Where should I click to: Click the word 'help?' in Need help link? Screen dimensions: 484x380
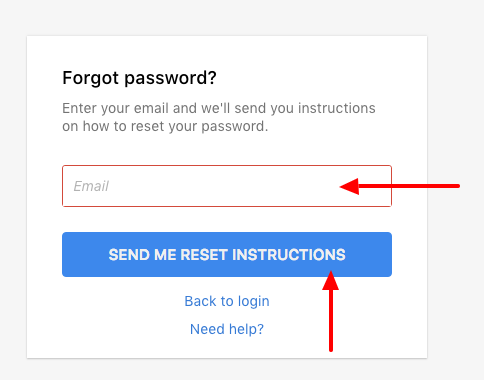coord(246,329)
